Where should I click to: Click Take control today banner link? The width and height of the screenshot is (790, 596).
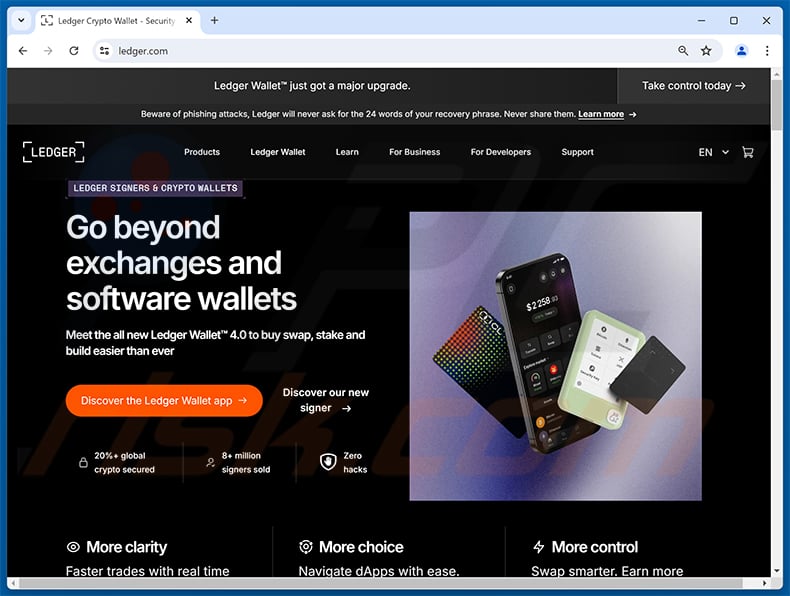coord(693,86)
